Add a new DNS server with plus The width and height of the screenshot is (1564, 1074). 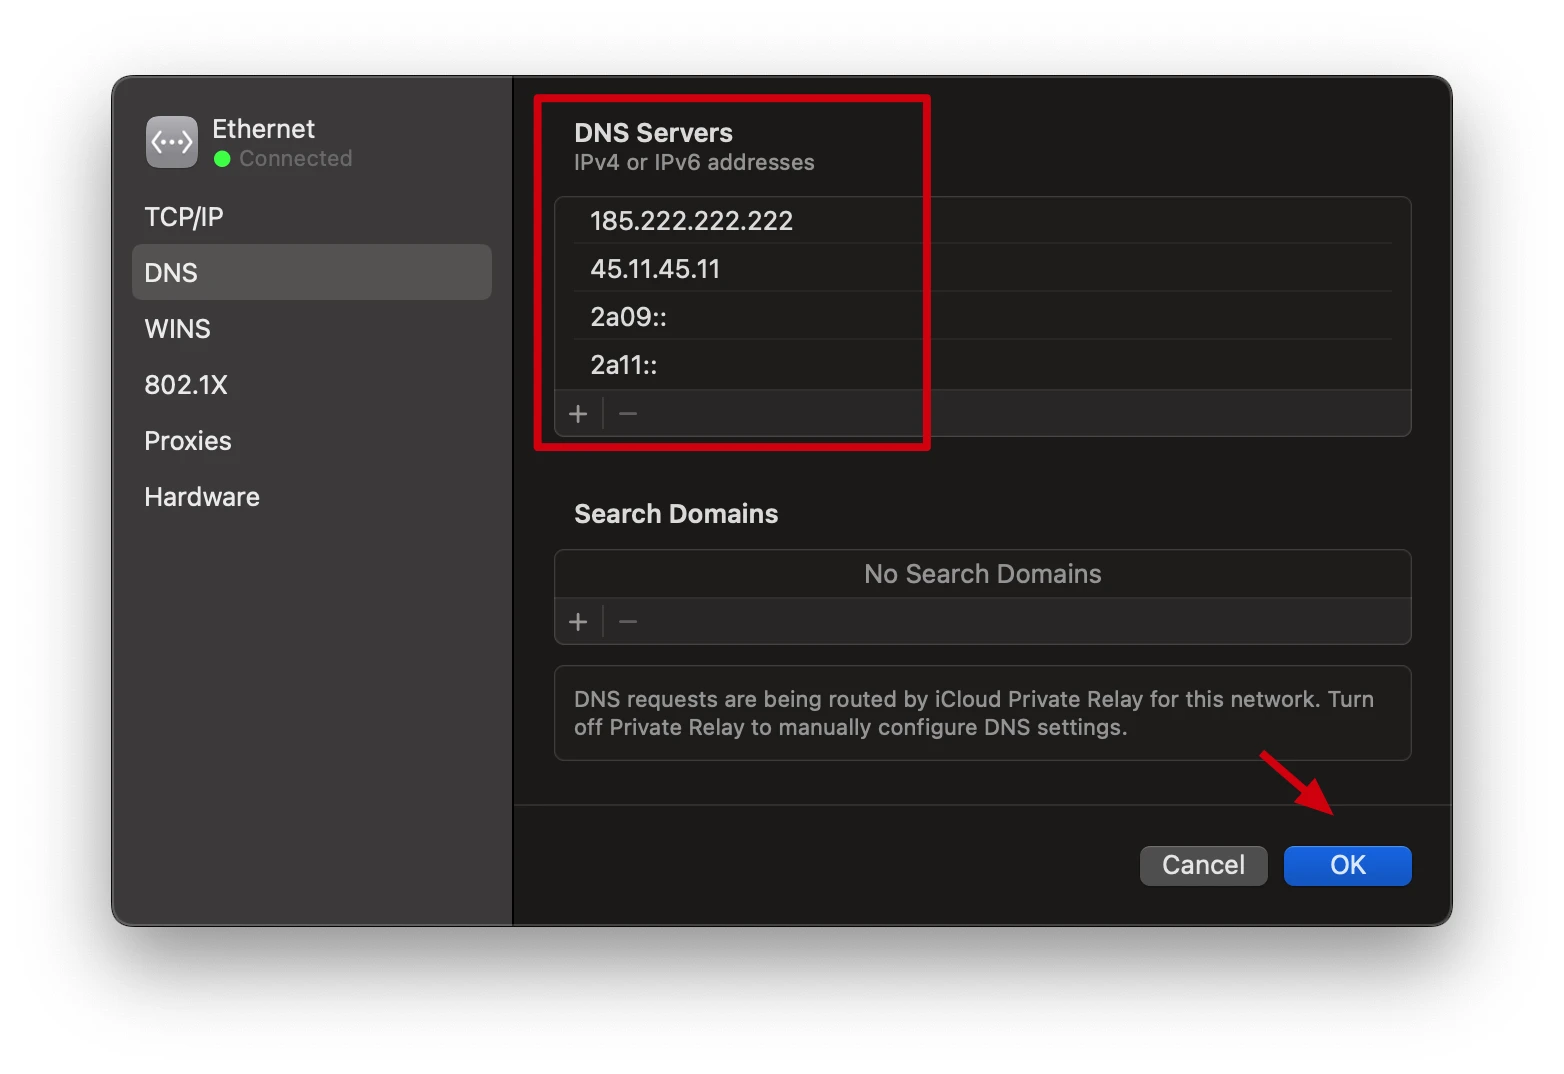coord(578,414)
